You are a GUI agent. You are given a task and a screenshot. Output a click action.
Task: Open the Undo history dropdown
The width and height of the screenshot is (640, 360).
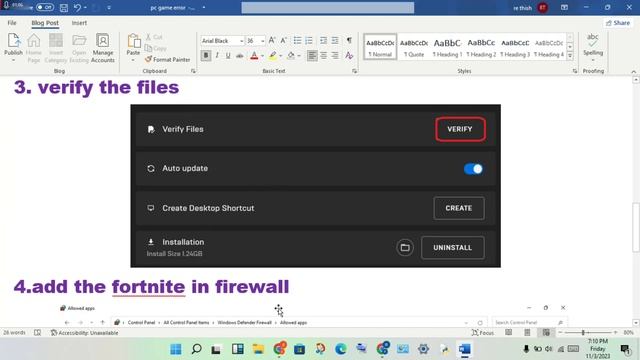(85, 7)
